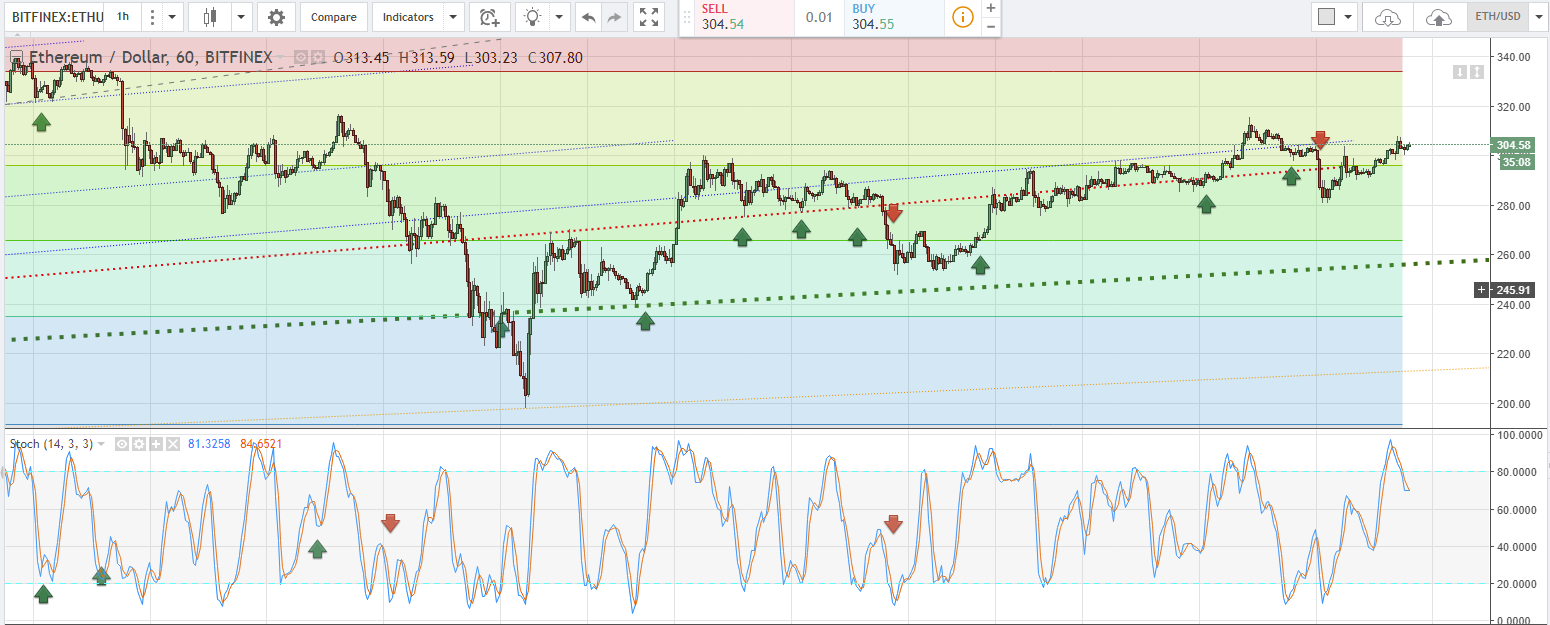Expand the layout selection dropdown arrow
The width and height of the screenshot is (1550, 625).
click(x=1349, y=17)
